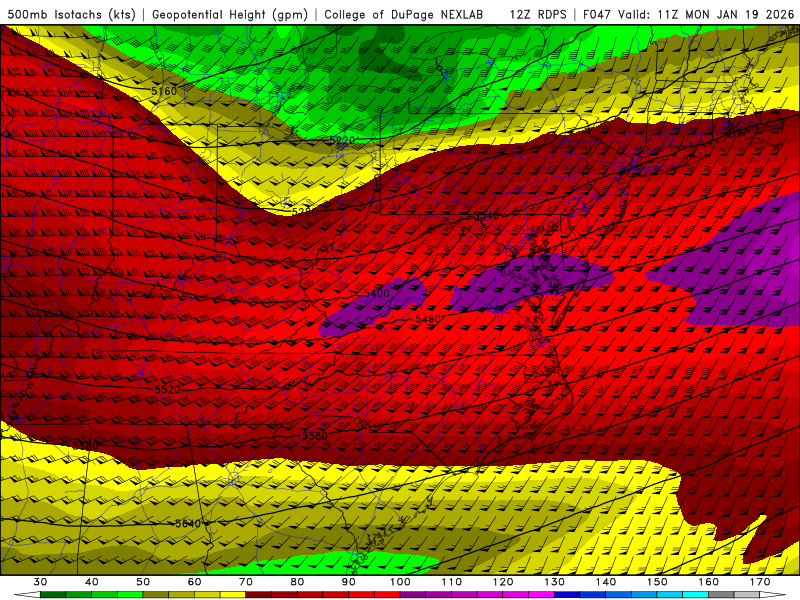This screenshot has width=800, height=600.
Task: Click the 'F047' forecast hour label
Action: pyautogui.click(x=597, y=14)
